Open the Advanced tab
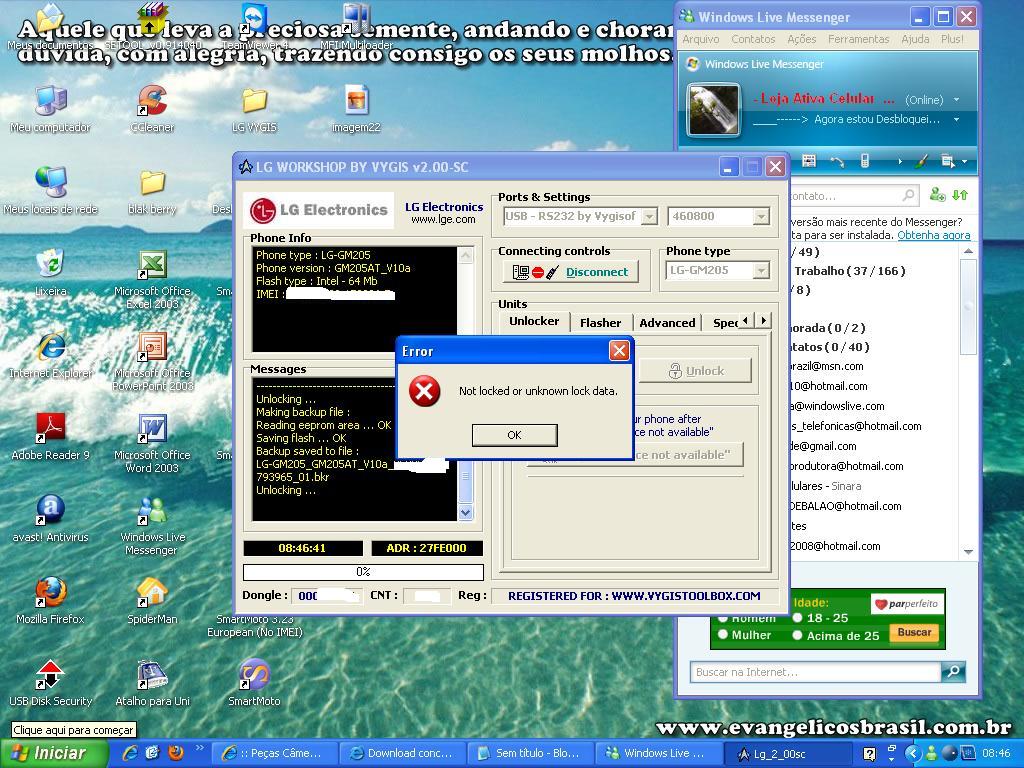This screenshot has height=768, width=1024. pos(667,322)
